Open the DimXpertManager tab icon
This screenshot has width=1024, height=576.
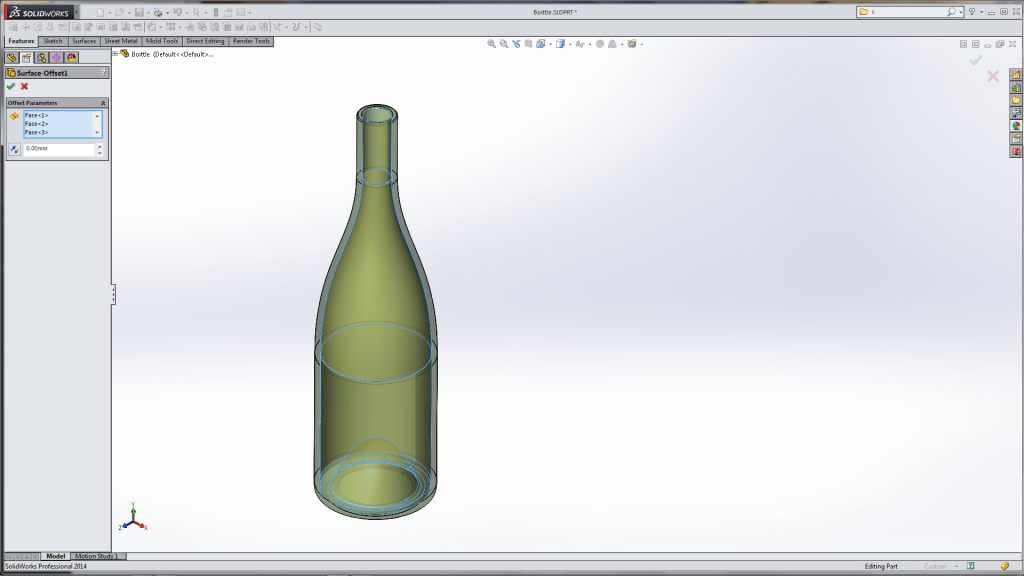(55, 58)
